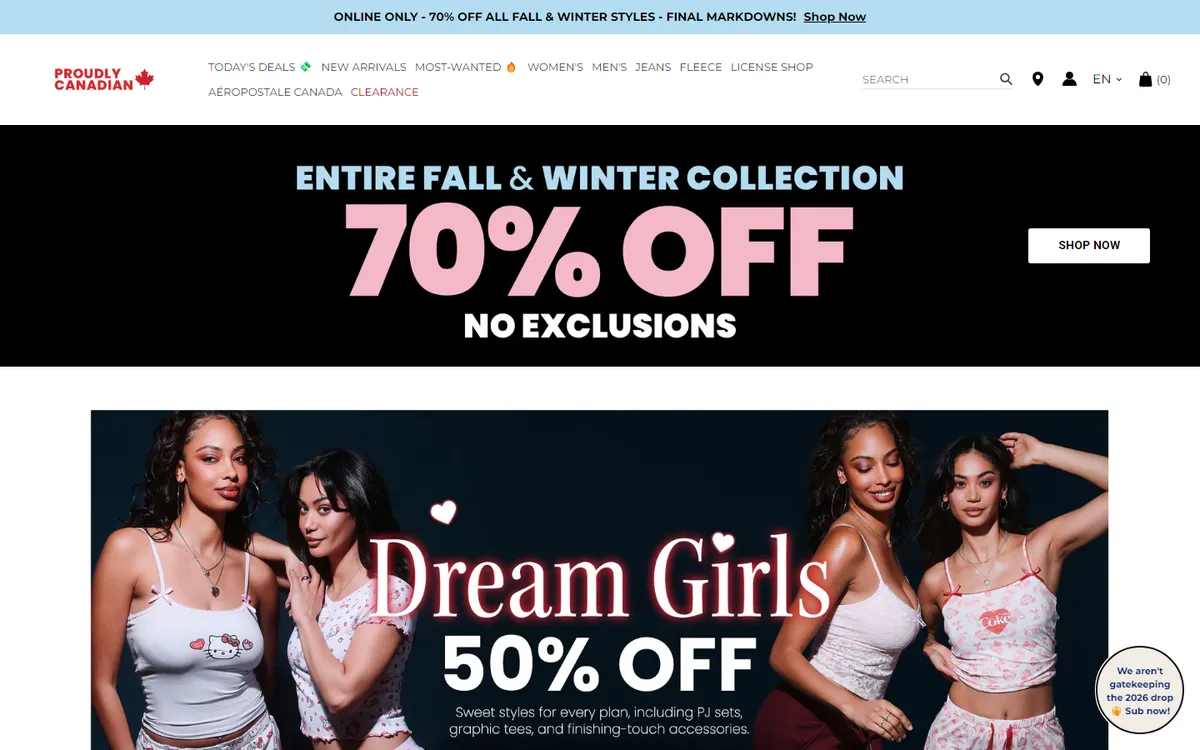Go to New Arrivals section

coord(363,67)
